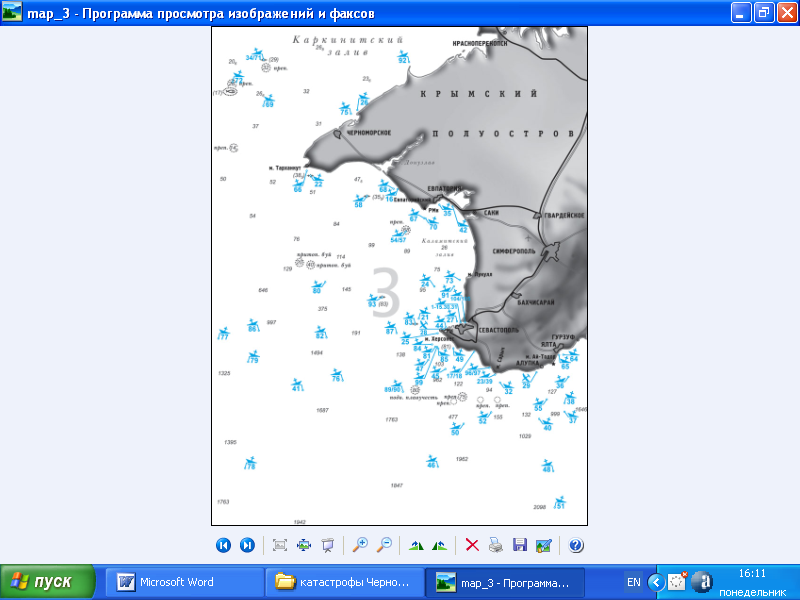
Task: Click the СЕВАСТОПОЛЬ label on the map
Action: pyautogui.click(x=498, y=331)
